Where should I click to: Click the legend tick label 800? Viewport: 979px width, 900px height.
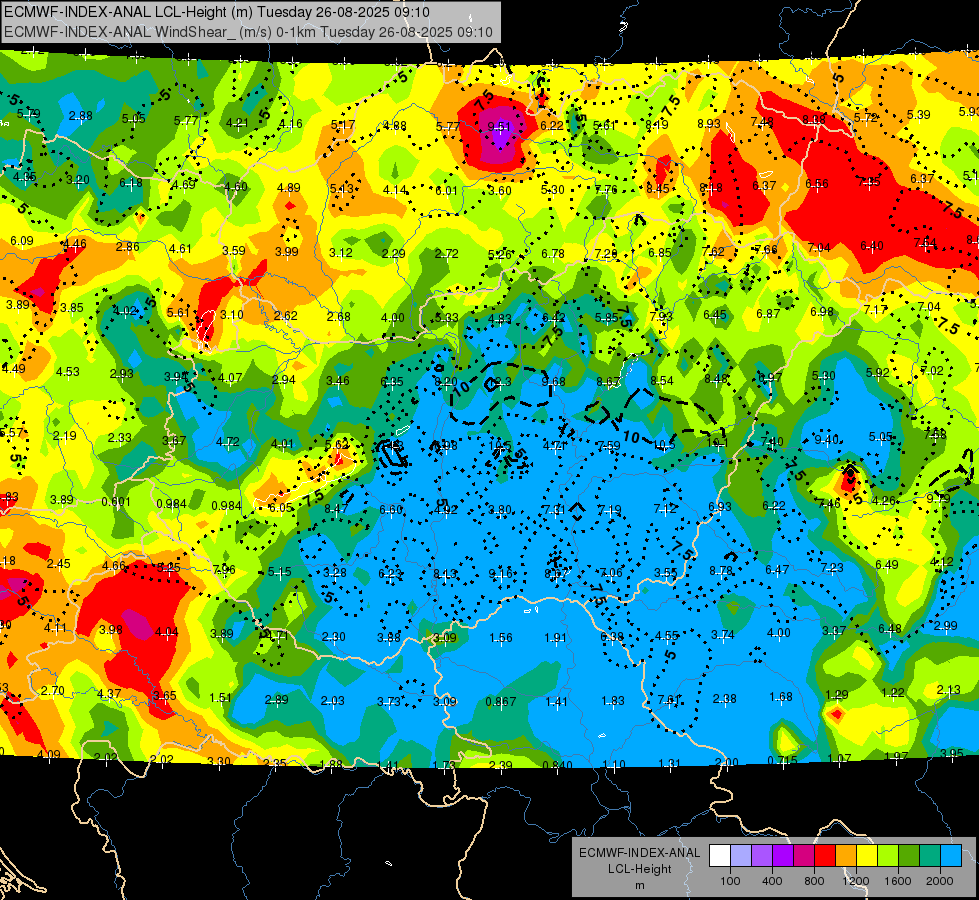(814, 881)
